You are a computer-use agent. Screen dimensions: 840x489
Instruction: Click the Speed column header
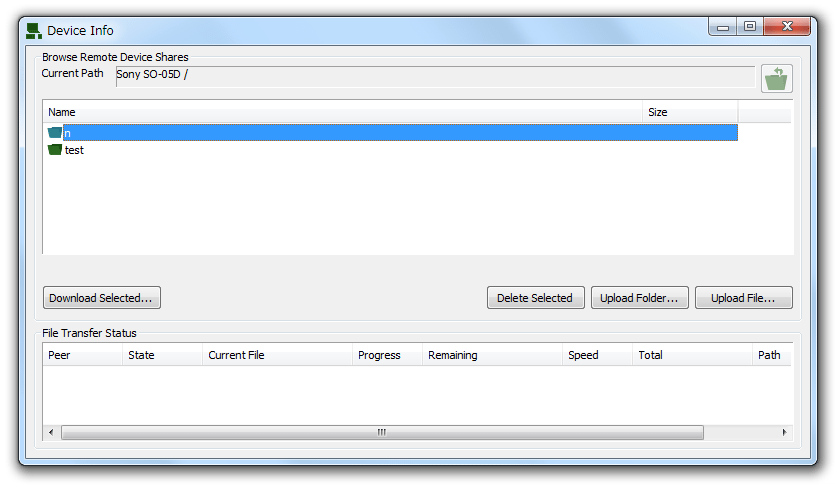pos(597,355)
